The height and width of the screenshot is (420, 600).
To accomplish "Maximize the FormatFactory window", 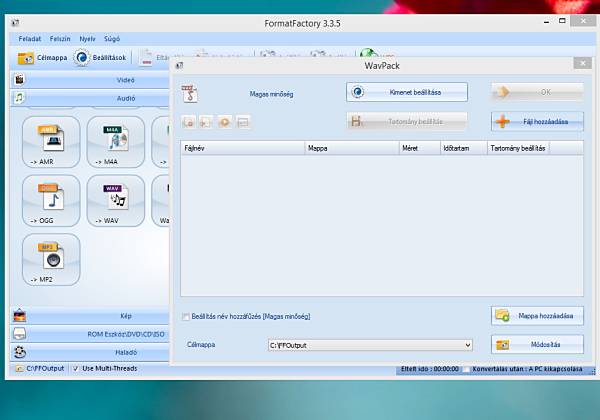I will pyautogui.click(x=562, y=21).
